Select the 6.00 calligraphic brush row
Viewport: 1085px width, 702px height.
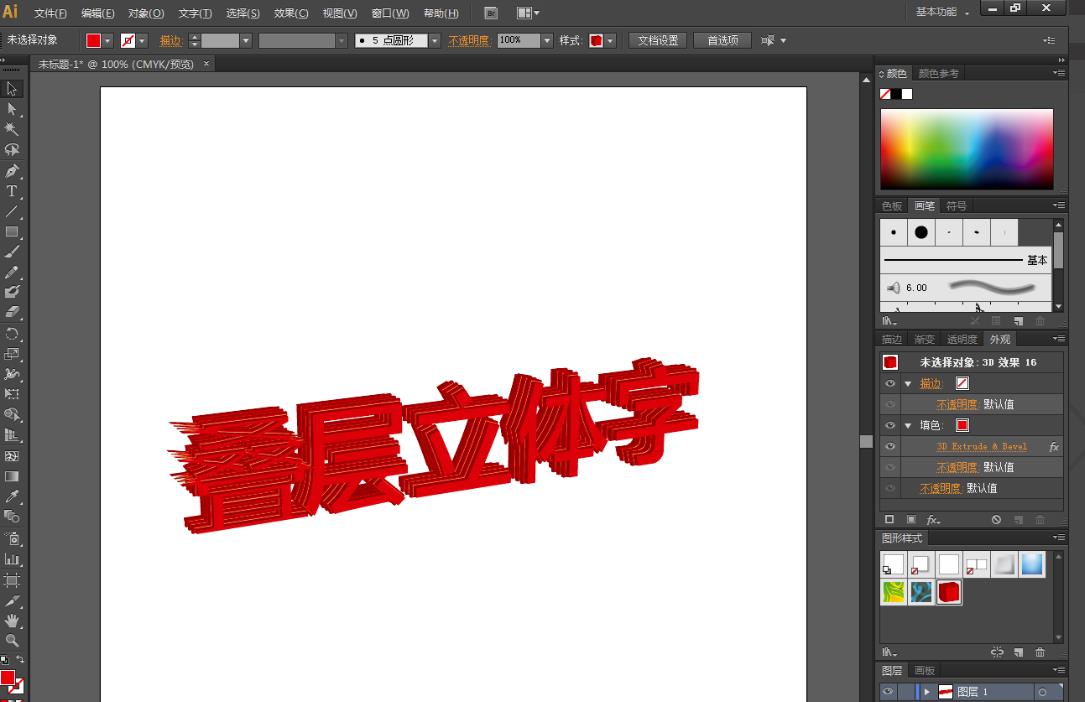965,287
